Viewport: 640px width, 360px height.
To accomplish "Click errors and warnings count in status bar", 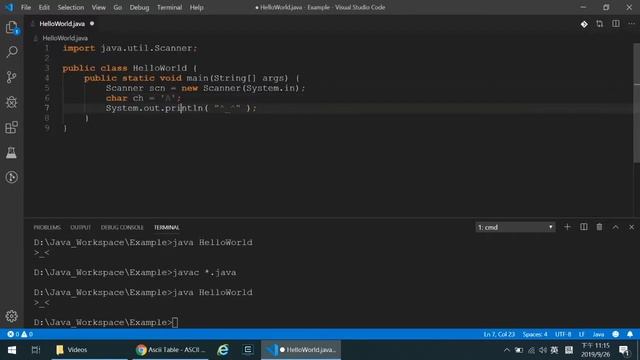I will pyautogui.click(x=20, y=334).
